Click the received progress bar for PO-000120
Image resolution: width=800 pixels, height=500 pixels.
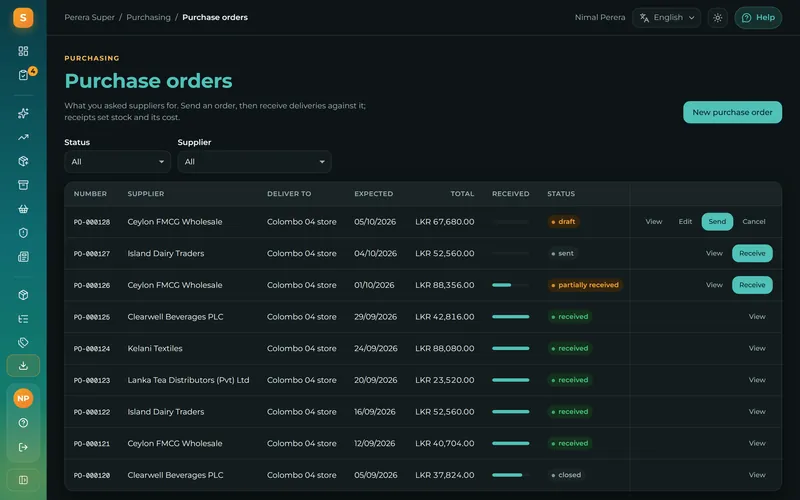point(511,475)
